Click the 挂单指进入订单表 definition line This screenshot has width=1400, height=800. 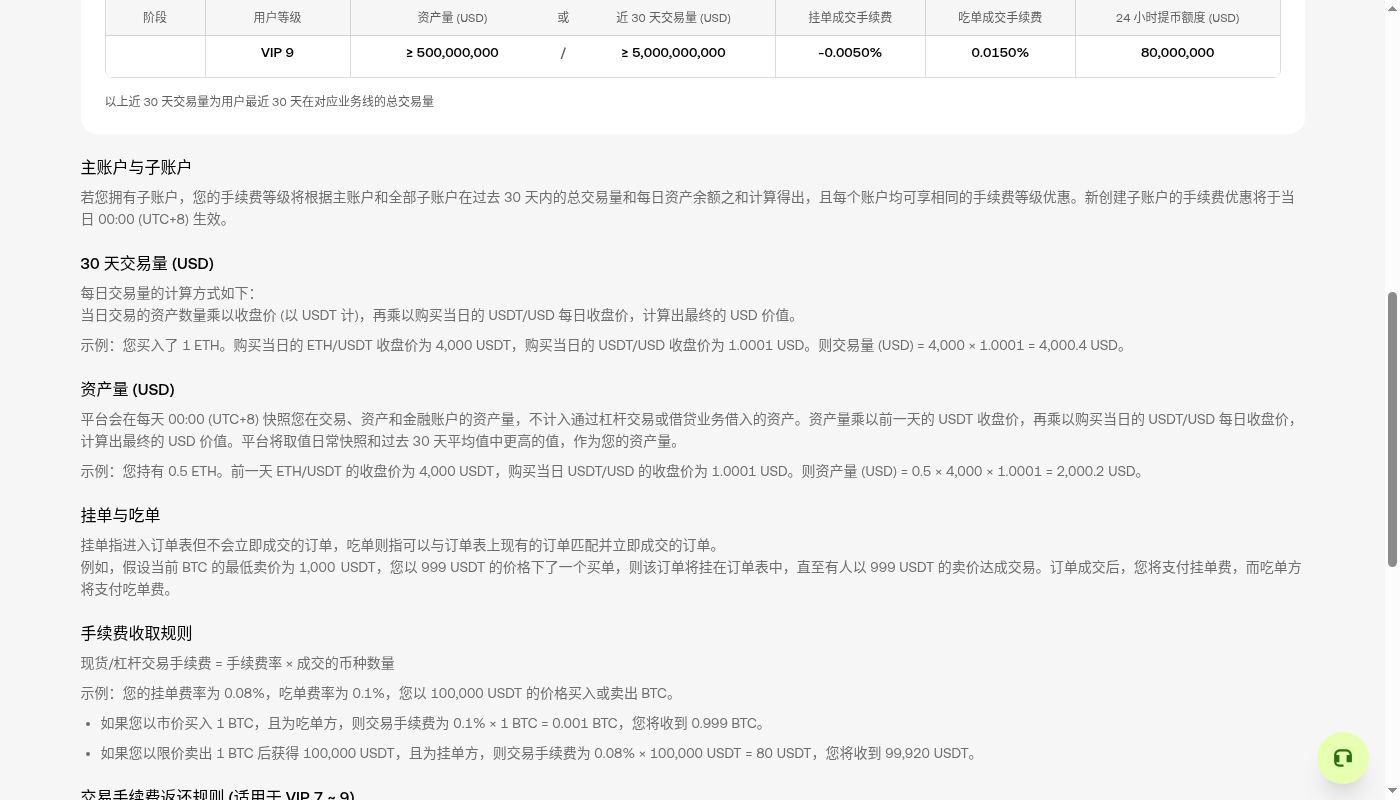pyautogui.click(x=402, y=545)
